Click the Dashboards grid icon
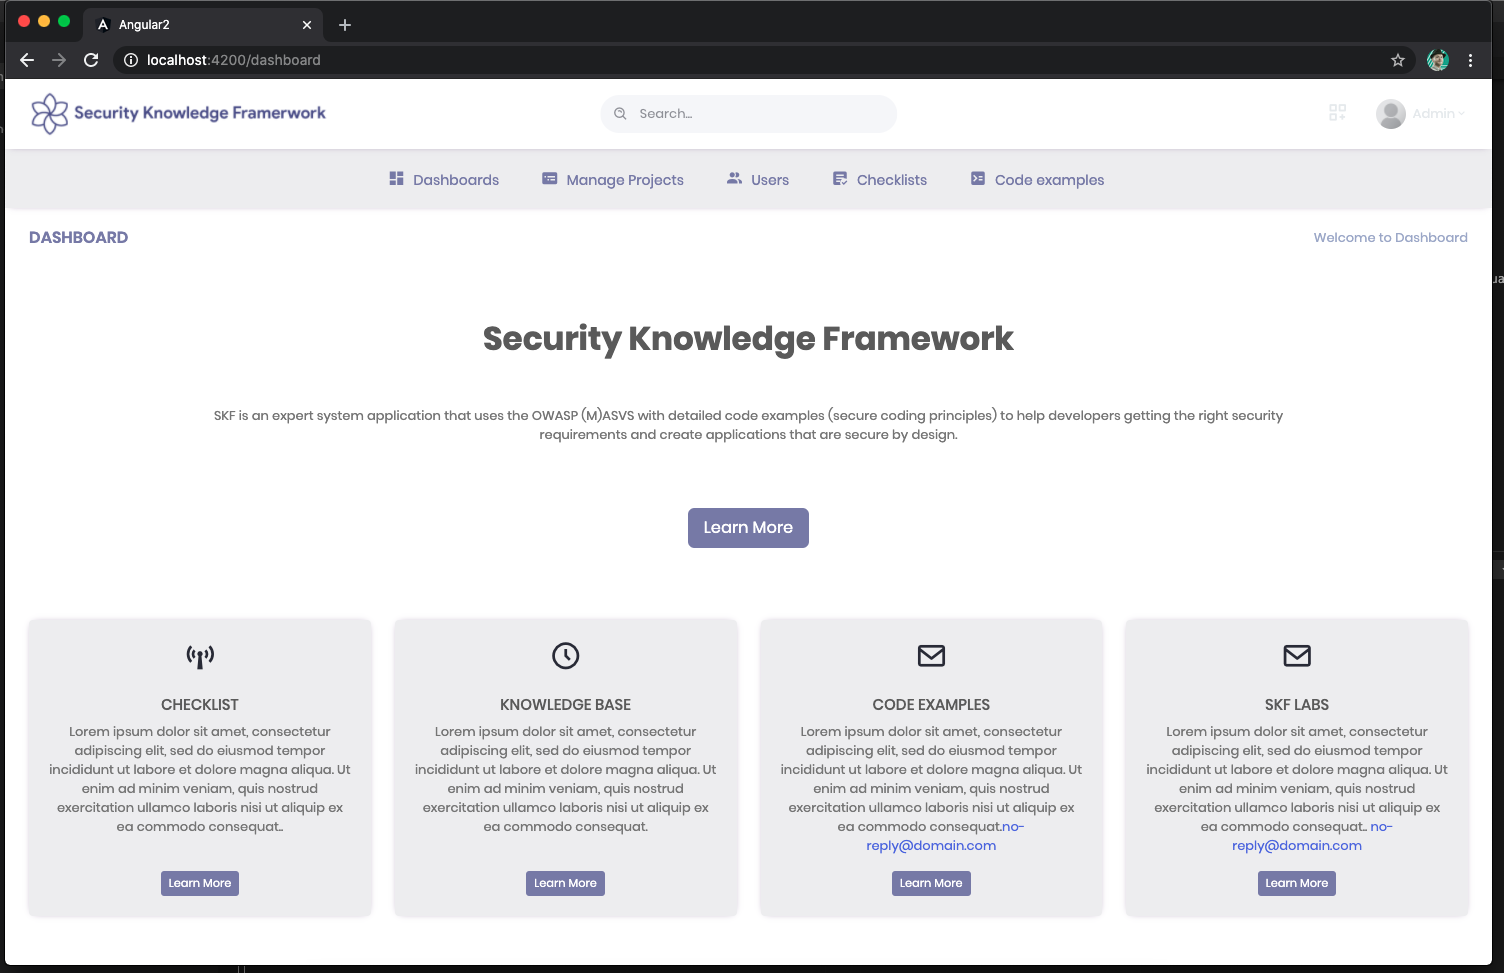The image size is (1504, 973). pyautogui.click(x=396, y=179)
